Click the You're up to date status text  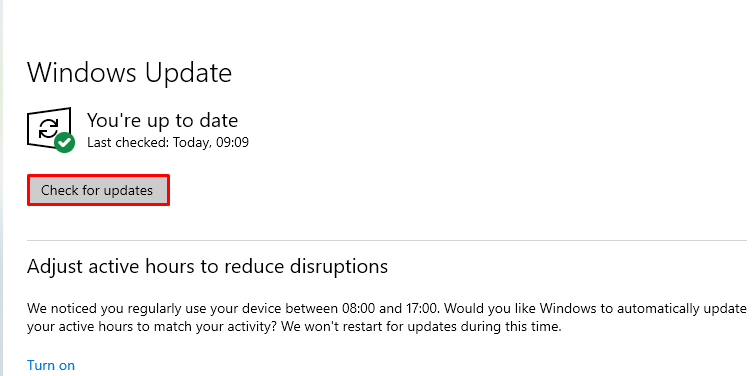(162, 120)
